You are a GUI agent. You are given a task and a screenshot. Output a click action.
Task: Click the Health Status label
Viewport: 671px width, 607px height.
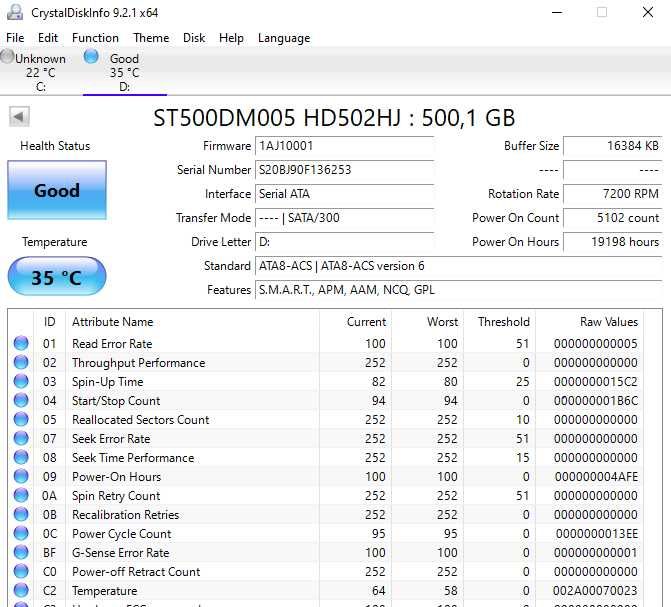(x=55, y=146)
